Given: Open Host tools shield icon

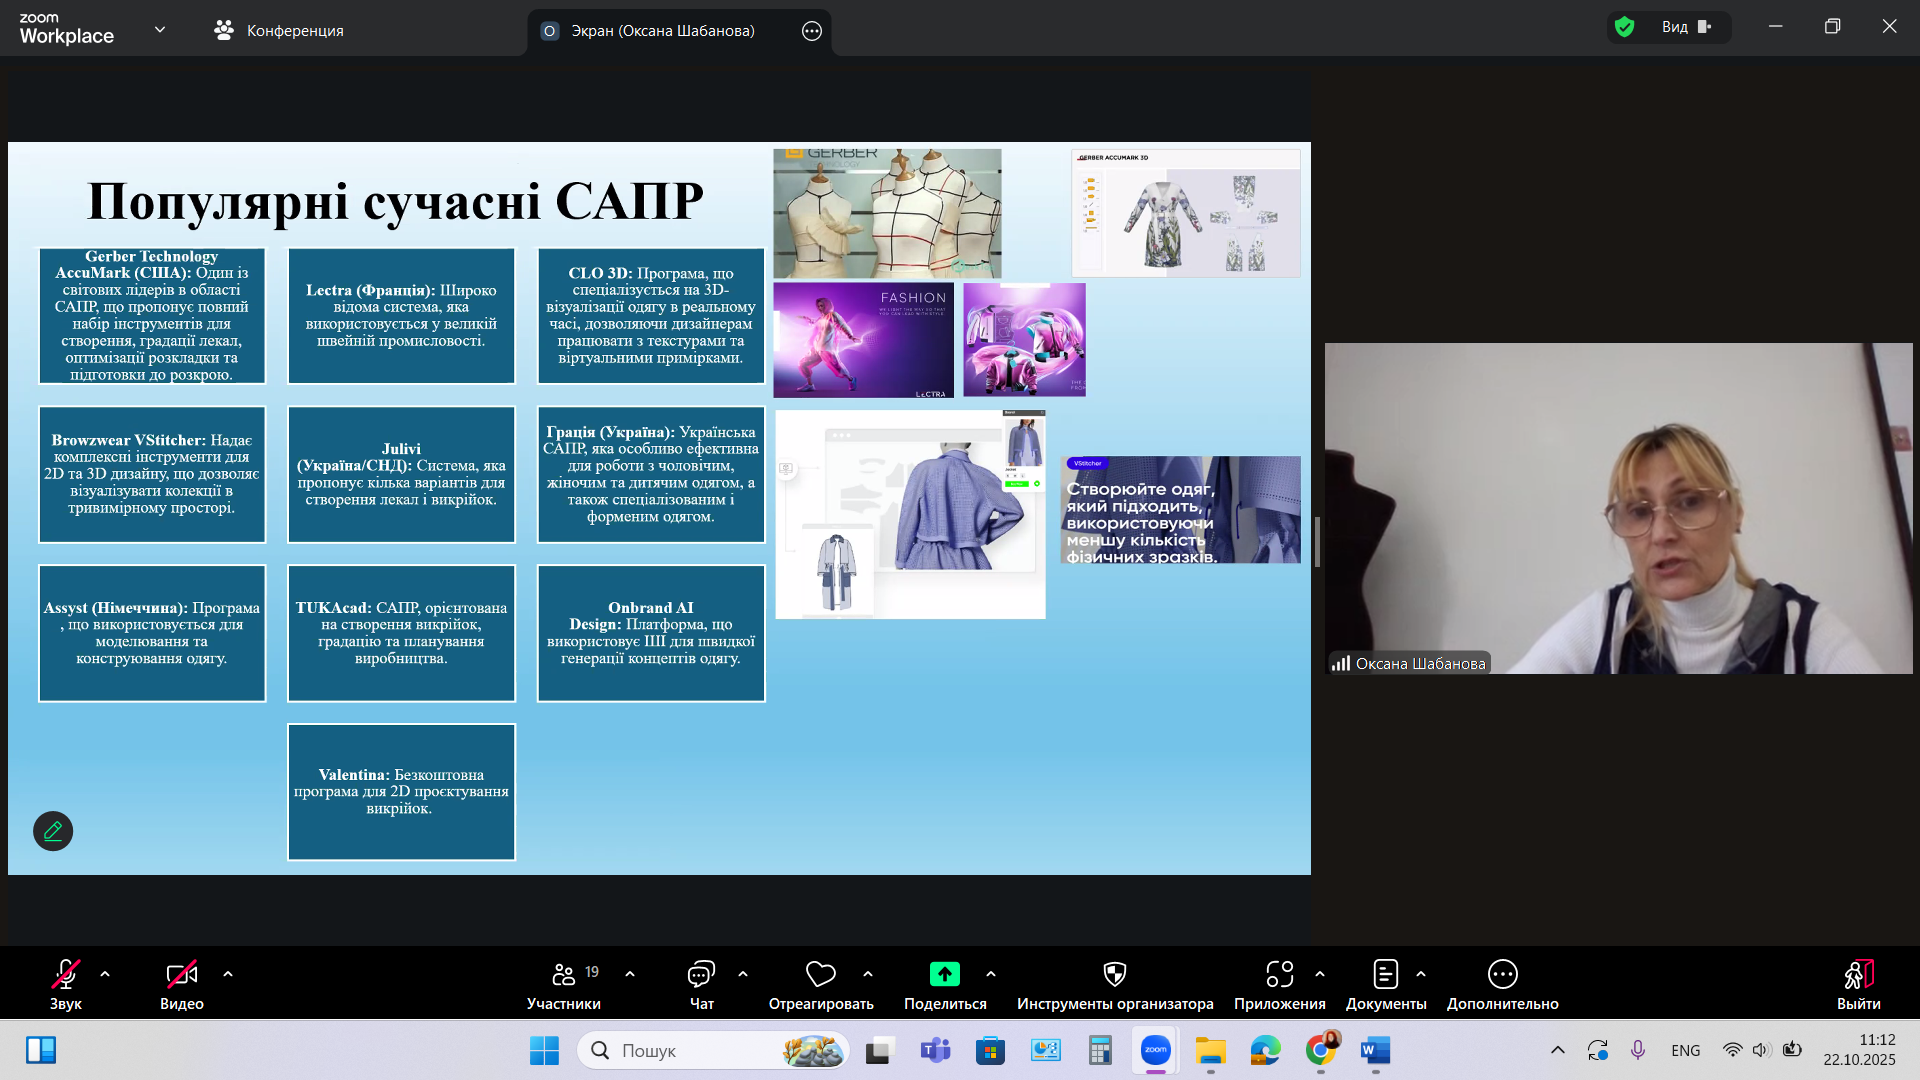Looking at the screenshot, I should click(x=1114, y=975).
